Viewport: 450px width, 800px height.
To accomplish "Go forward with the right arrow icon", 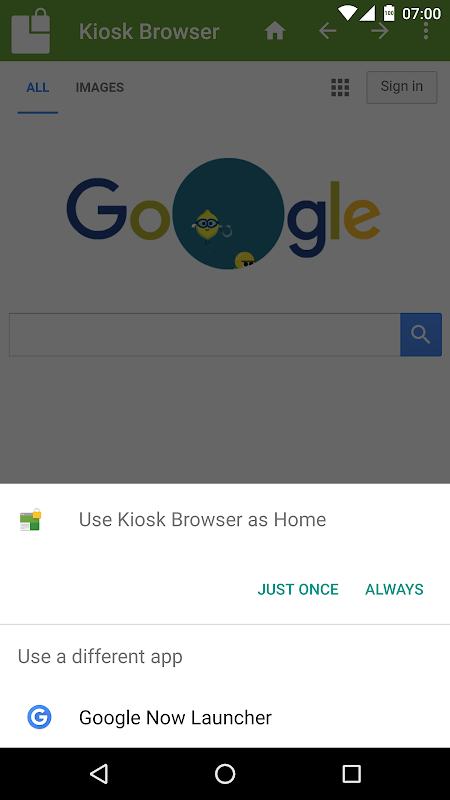I will [380, 32].
